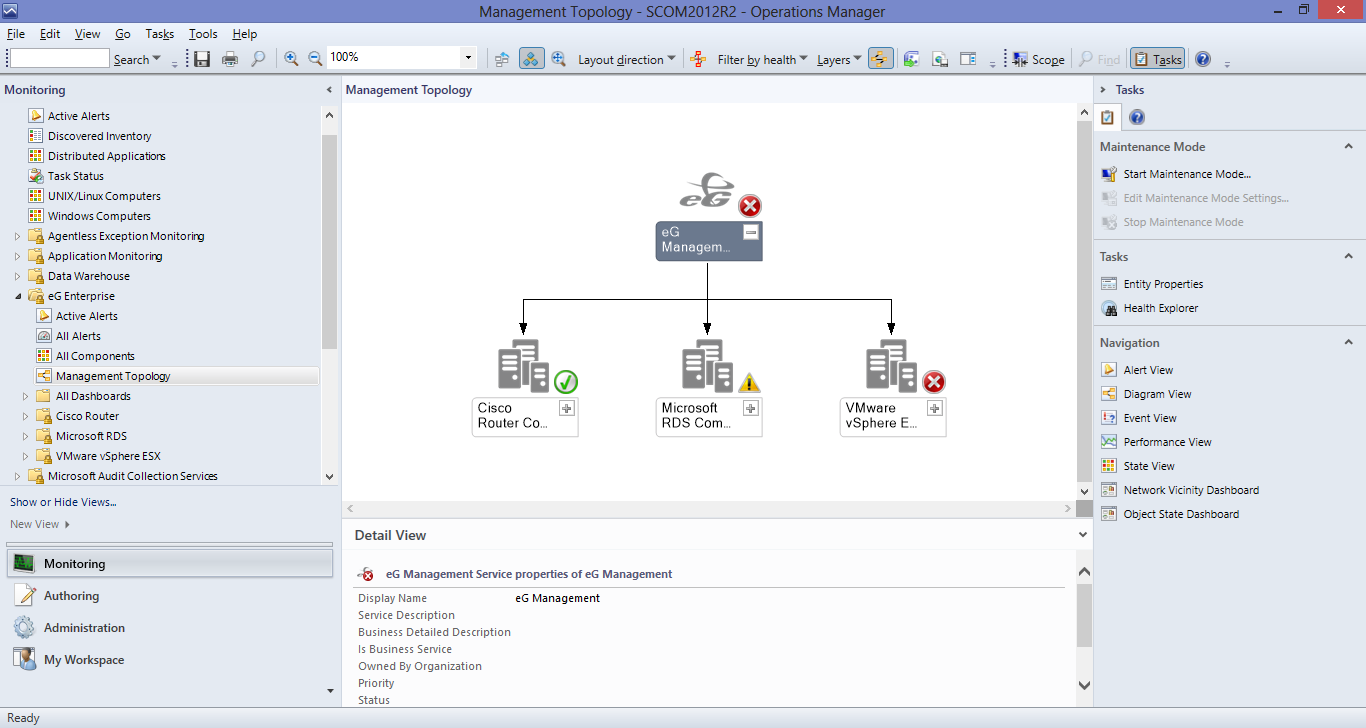Collapse the Navigation section chevron

point(1348,342)
